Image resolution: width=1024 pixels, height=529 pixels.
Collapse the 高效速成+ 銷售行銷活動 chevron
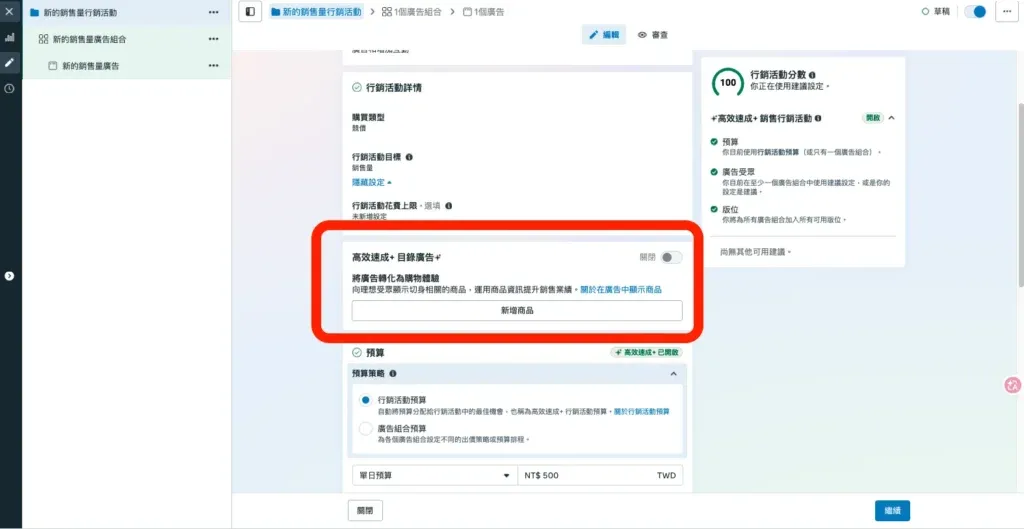891,118
